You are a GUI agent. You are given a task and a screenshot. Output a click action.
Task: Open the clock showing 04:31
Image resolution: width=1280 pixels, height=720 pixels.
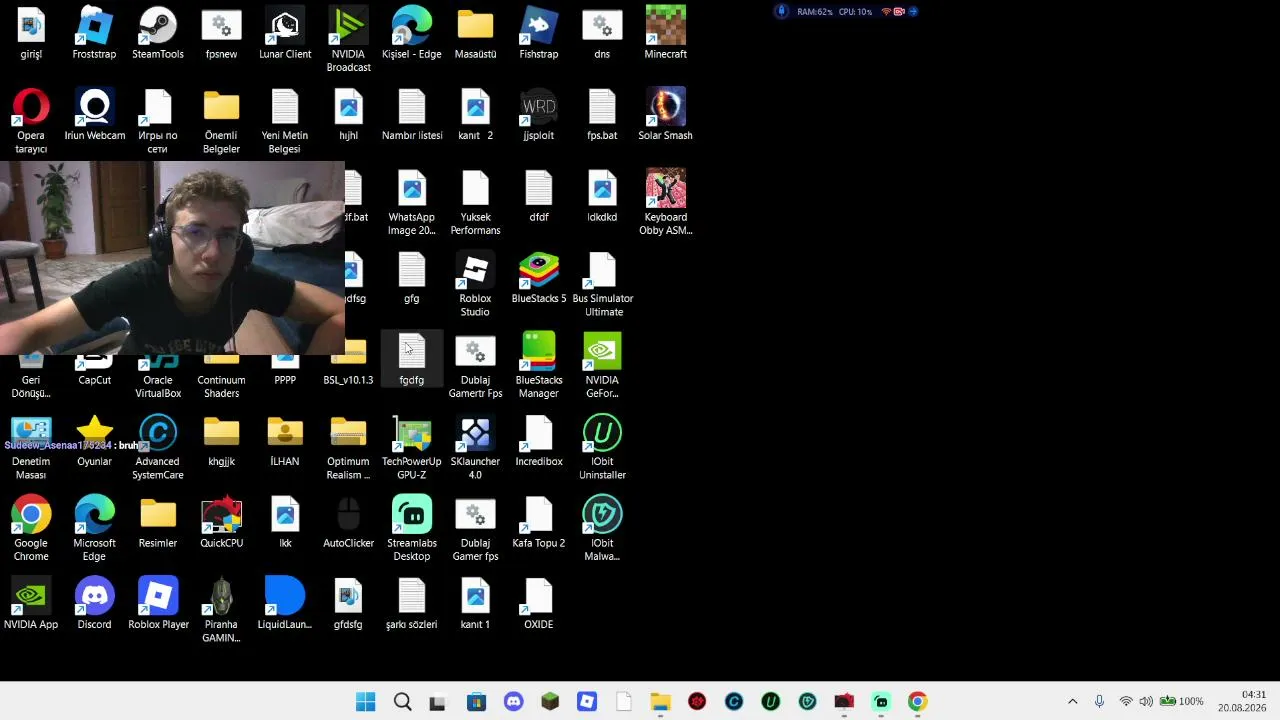[x=1242, y=701]
